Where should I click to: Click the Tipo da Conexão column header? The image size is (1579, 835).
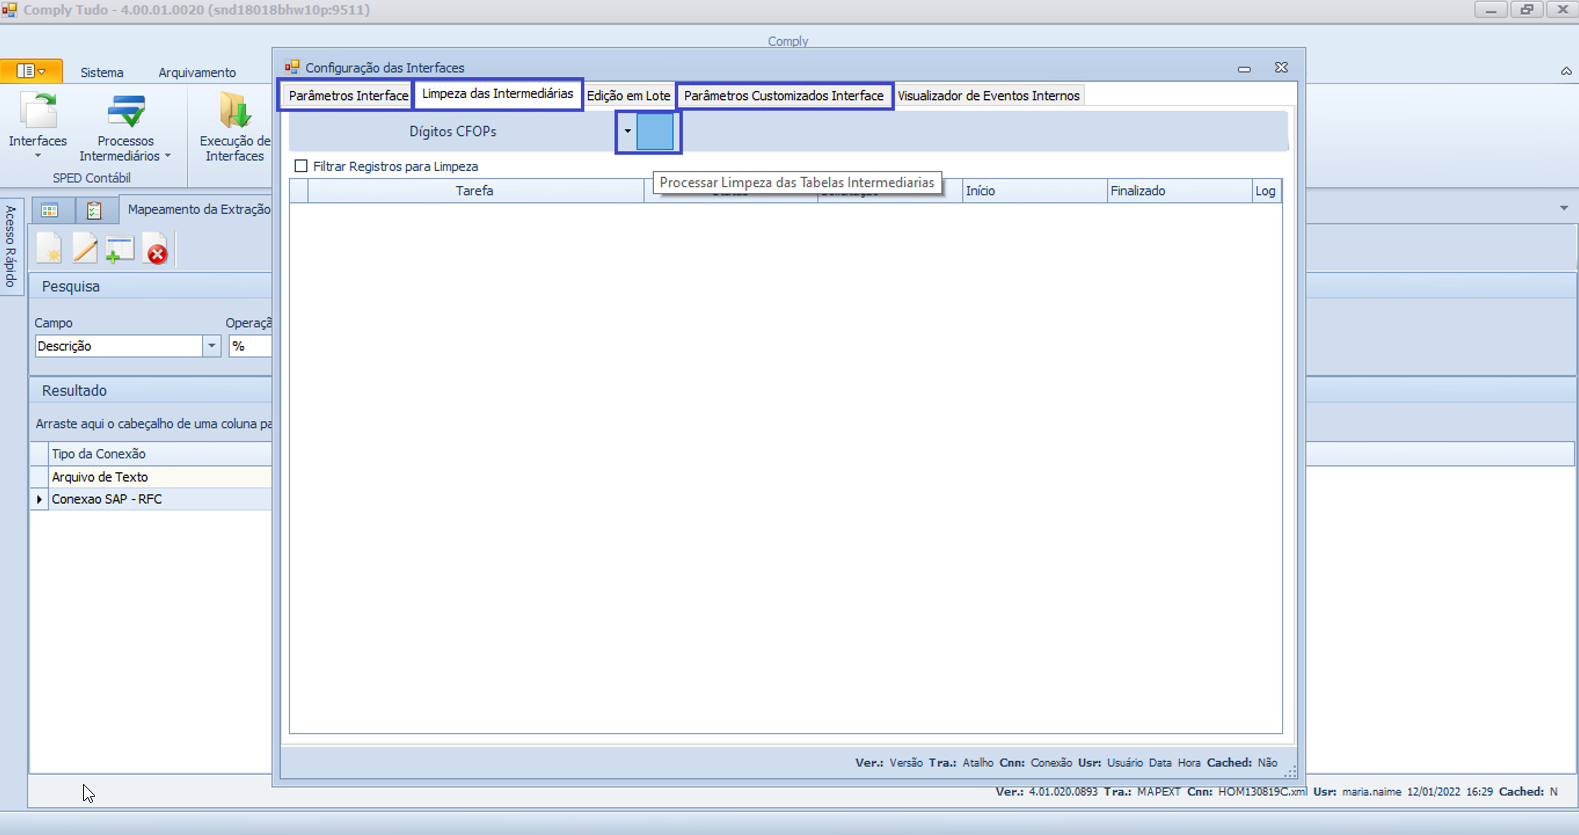(x=160, y=454)
